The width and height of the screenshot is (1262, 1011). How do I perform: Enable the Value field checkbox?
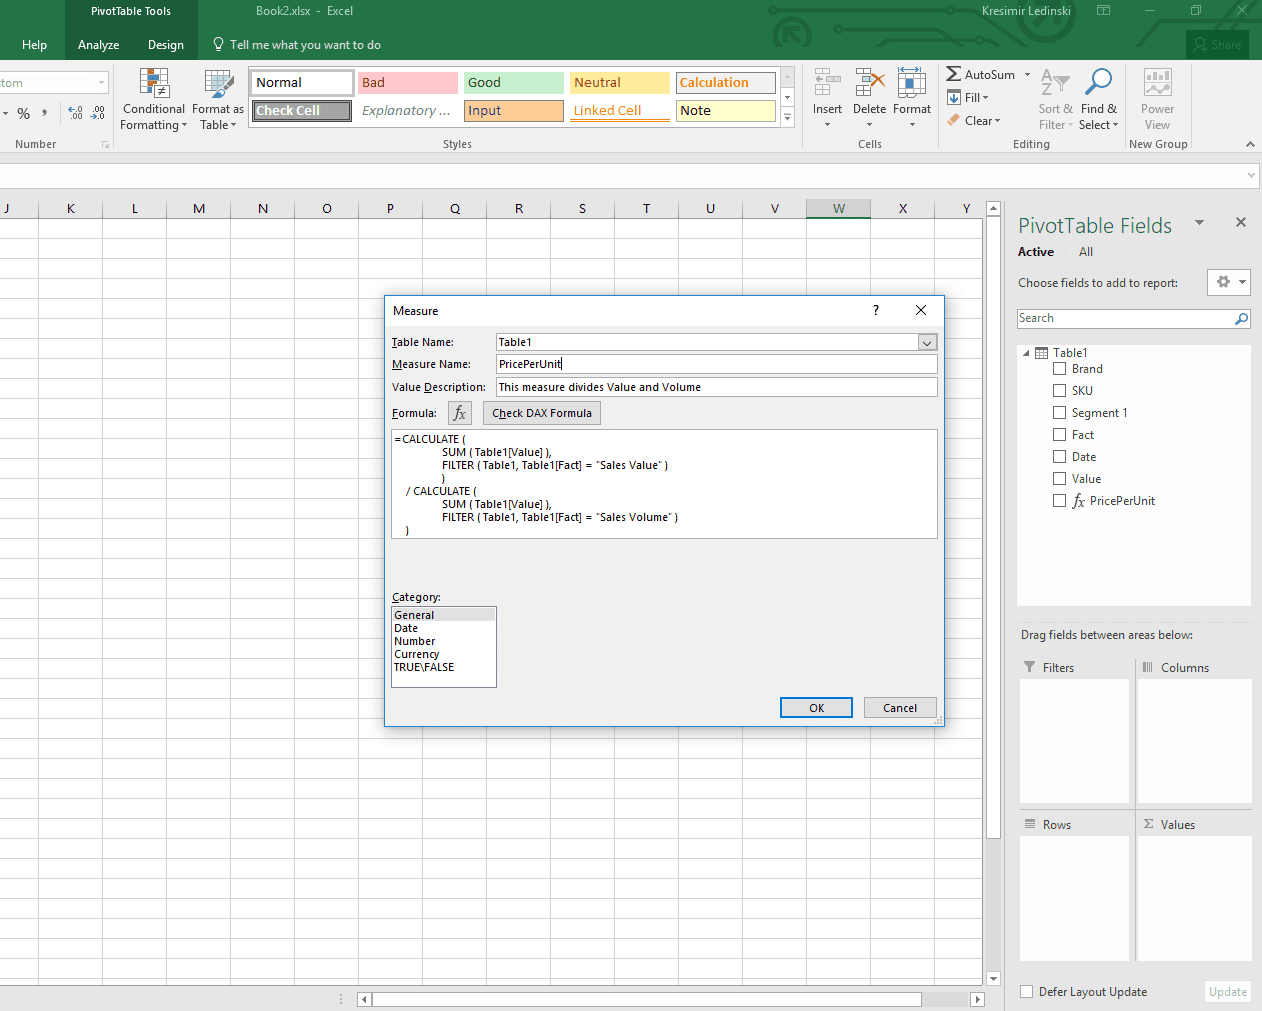[1060, 478]
